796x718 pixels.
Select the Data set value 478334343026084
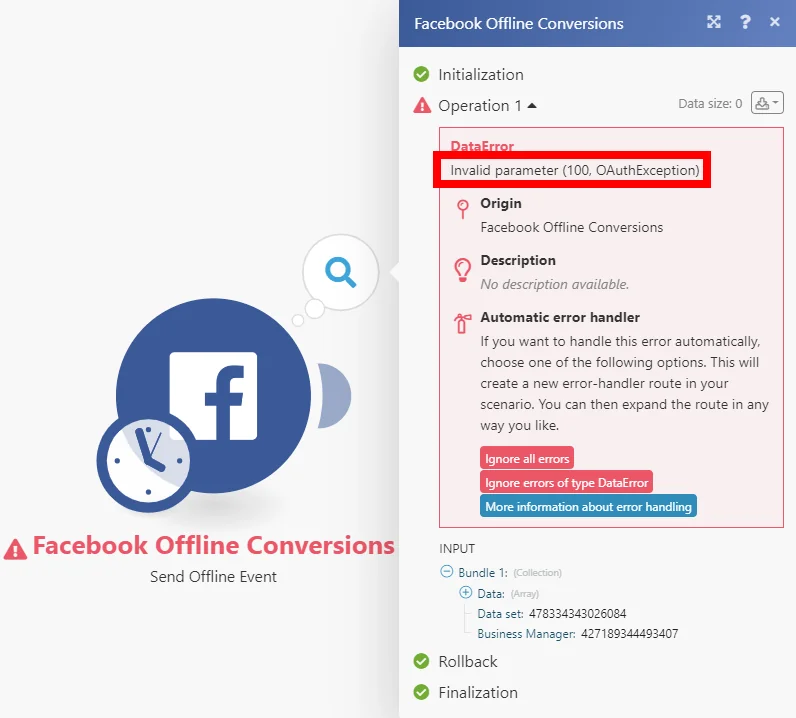tap(578, 613)
